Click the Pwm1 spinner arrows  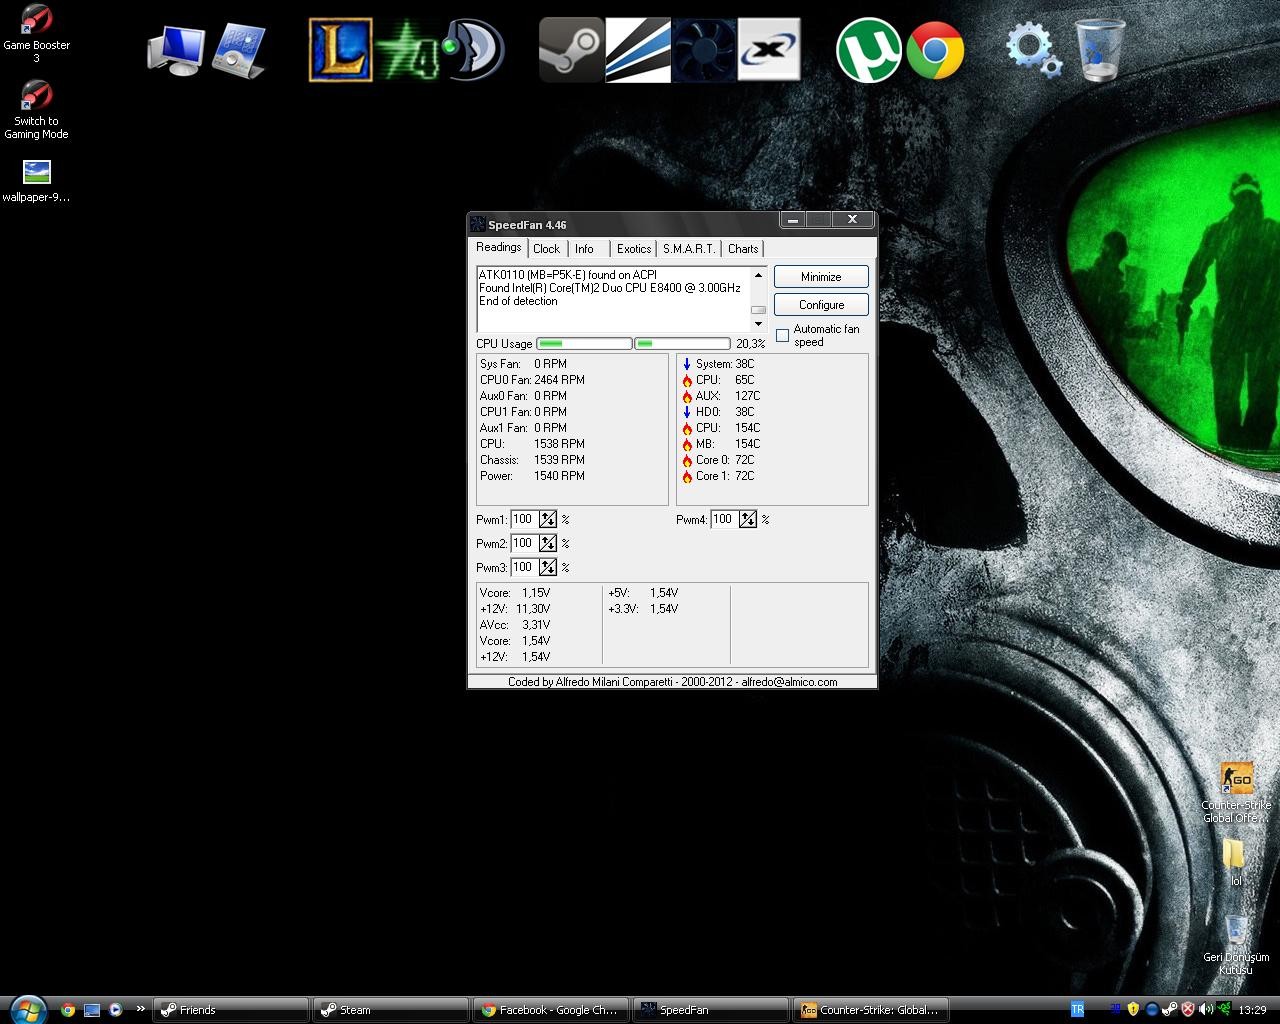[548, 519]
